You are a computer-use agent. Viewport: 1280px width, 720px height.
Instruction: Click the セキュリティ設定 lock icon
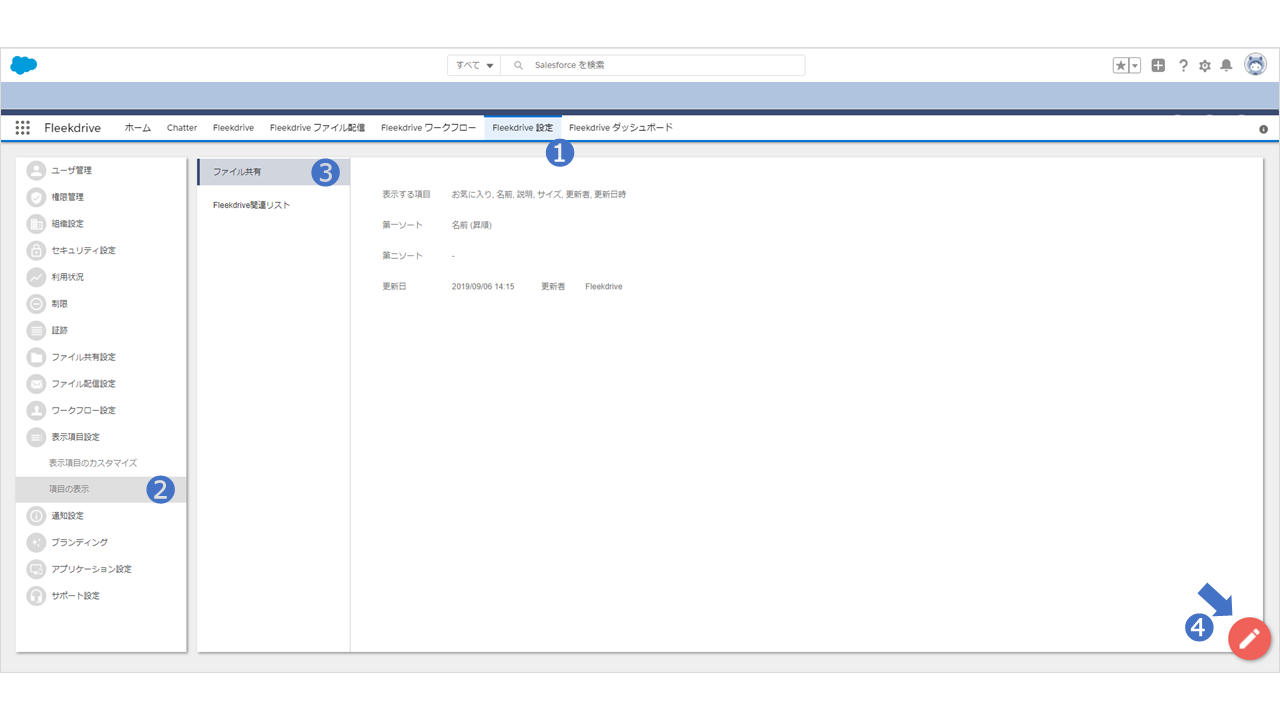pyautogui.click(x=36, y=250)
